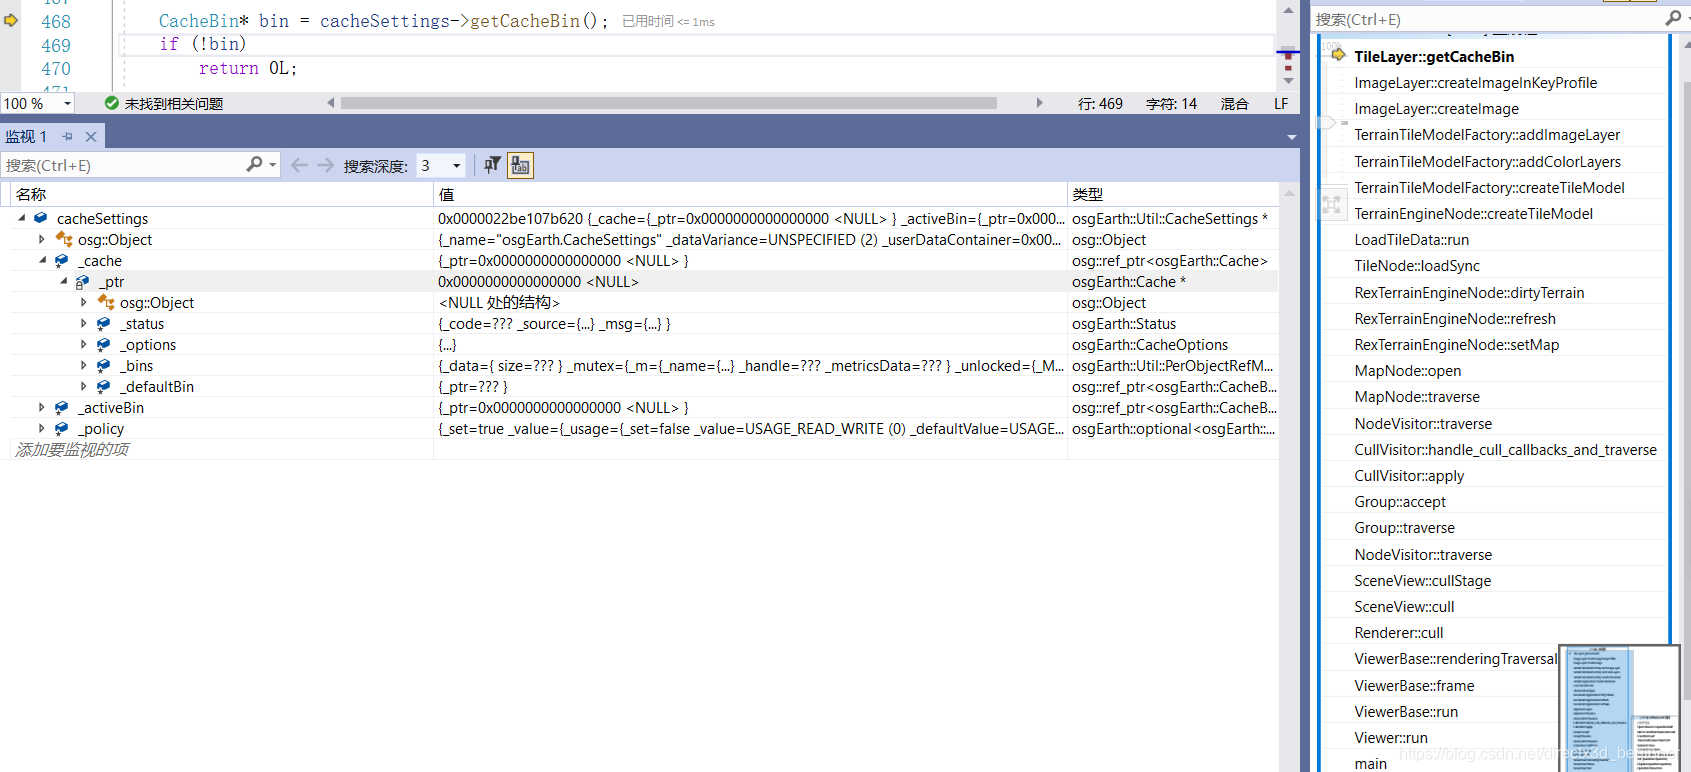Viewport: 1691px width, 772px height.
Task: Click the editor horizontal scrollbar thumb
Action: (x=669, y=103)
